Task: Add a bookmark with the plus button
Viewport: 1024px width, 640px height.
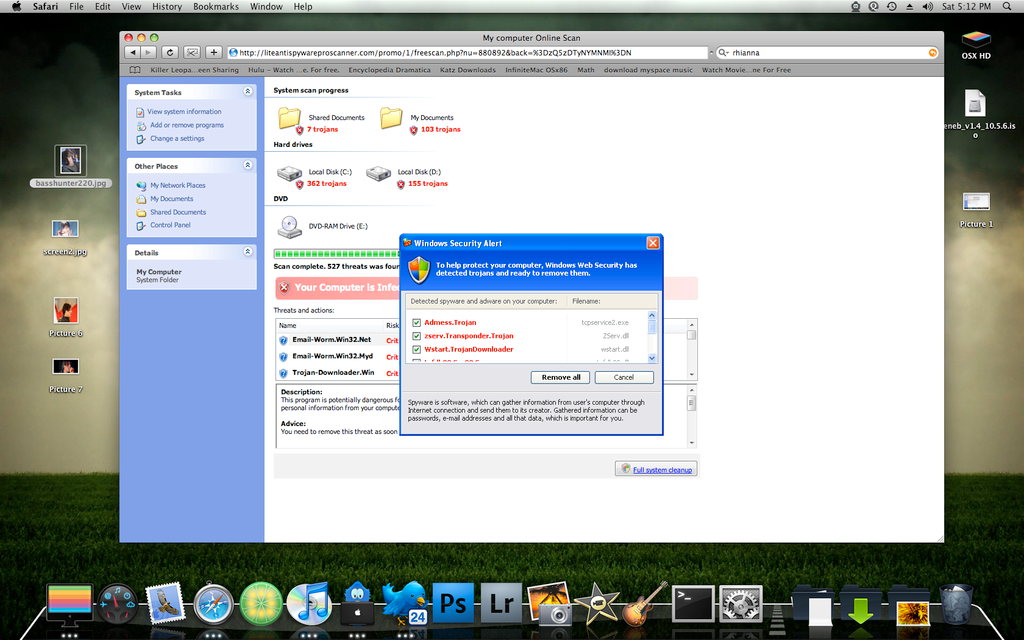Action: [x=214, y=52]
